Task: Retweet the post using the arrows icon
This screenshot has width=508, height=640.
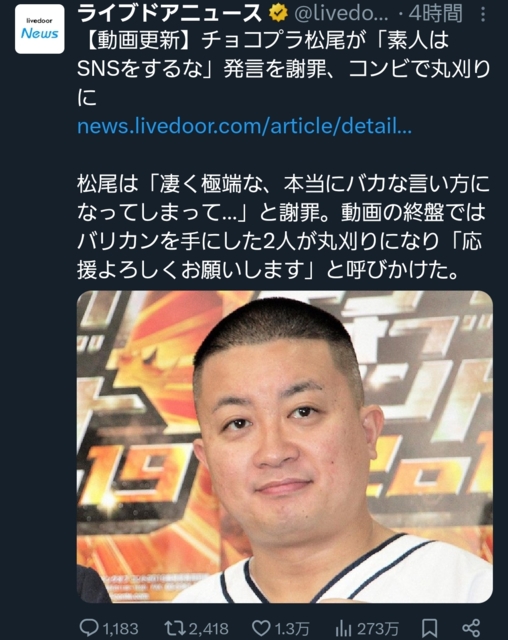Action: tap(175, 627)
